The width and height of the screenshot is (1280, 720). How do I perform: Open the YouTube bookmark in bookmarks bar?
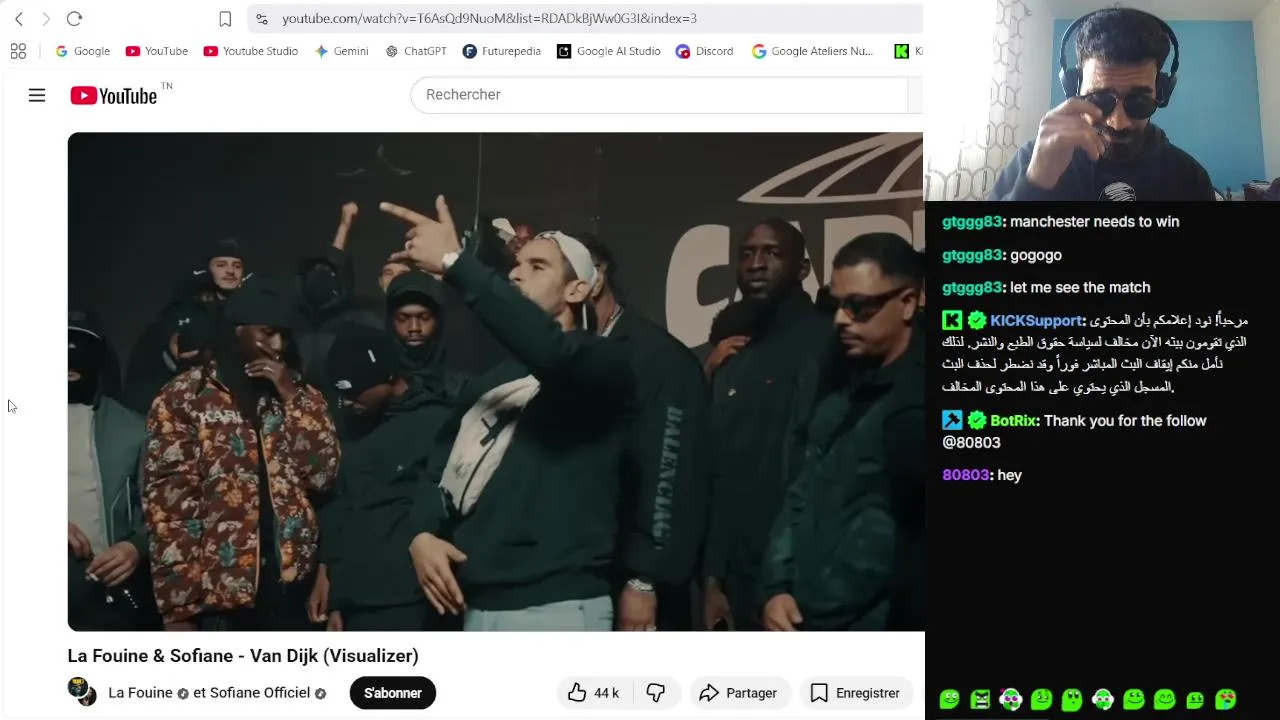click(157, 51)
